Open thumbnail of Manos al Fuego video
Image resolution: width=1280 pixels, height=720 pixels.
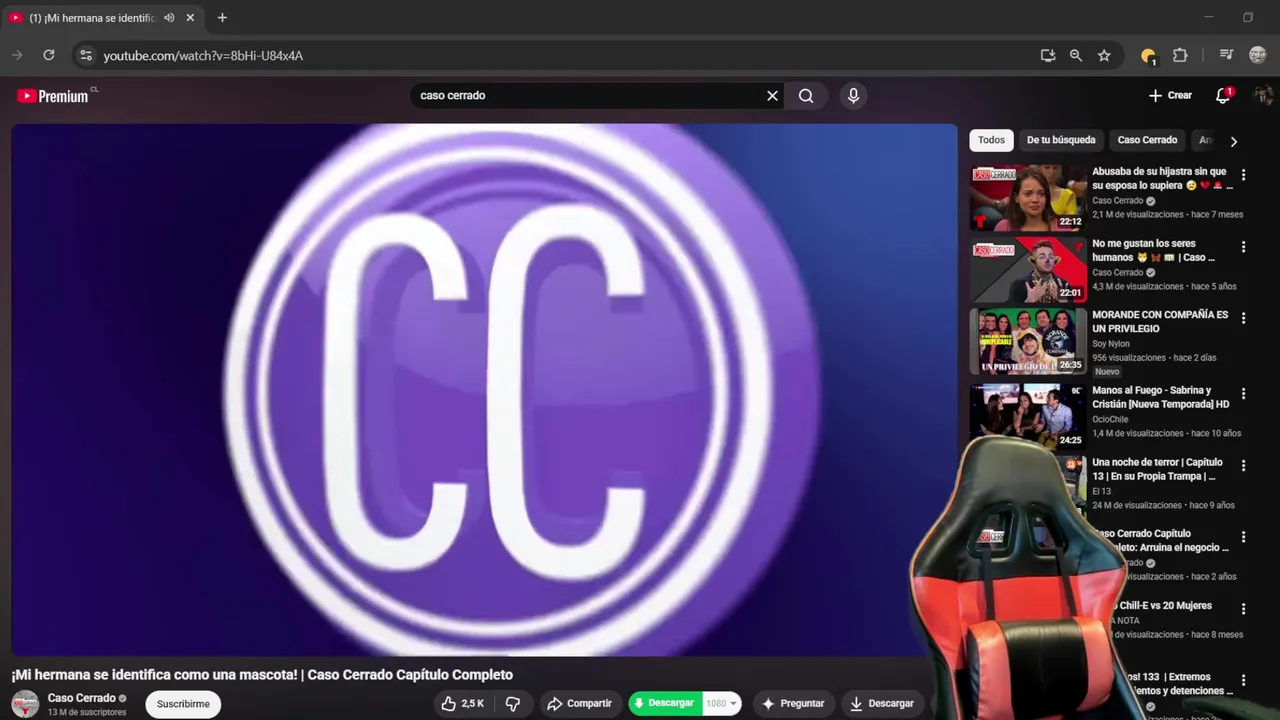[1028, 416]
